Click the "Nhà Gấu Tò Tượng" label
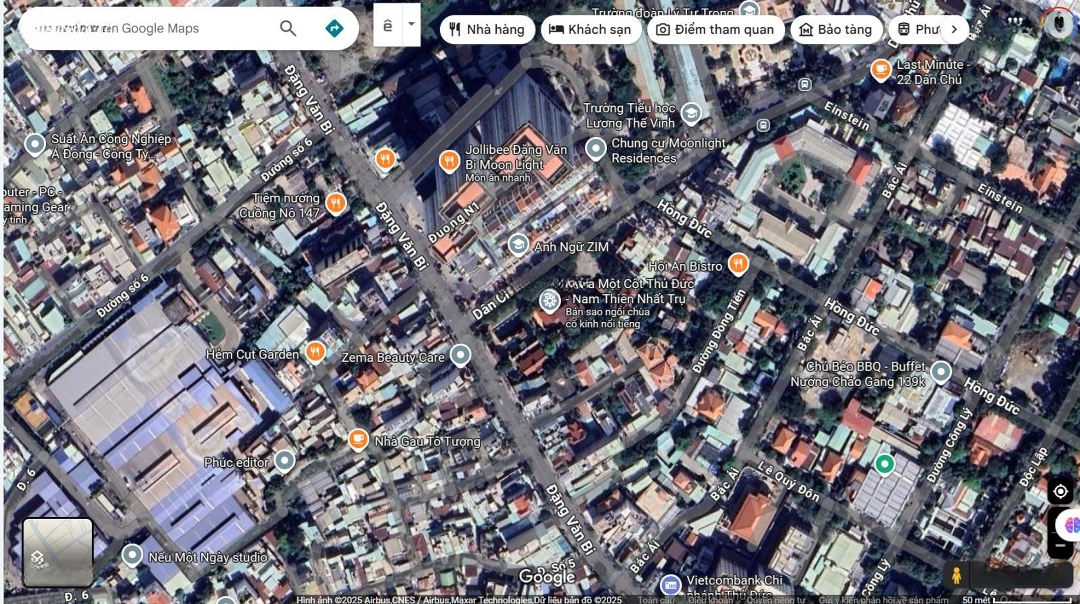This screenshot has height=604, width=1080. click(427, 441)
